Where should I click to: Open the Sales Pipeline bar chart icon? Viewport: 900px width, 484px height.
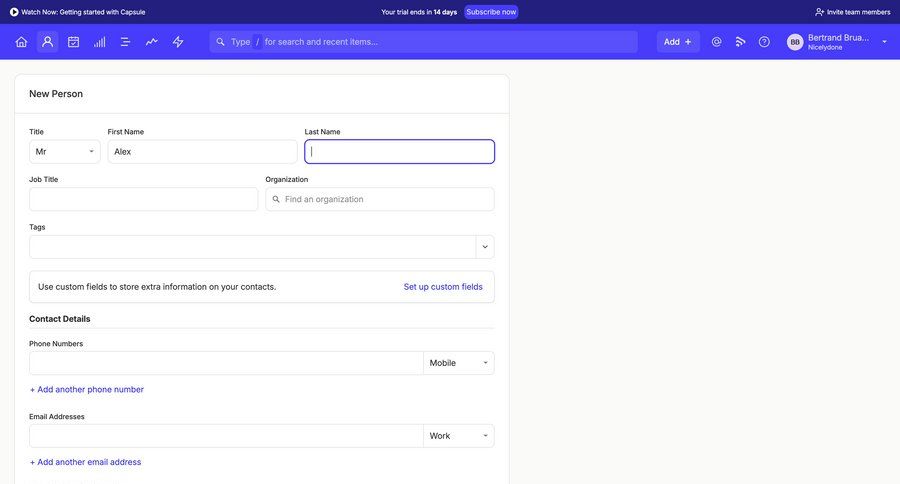pos(100,42)
